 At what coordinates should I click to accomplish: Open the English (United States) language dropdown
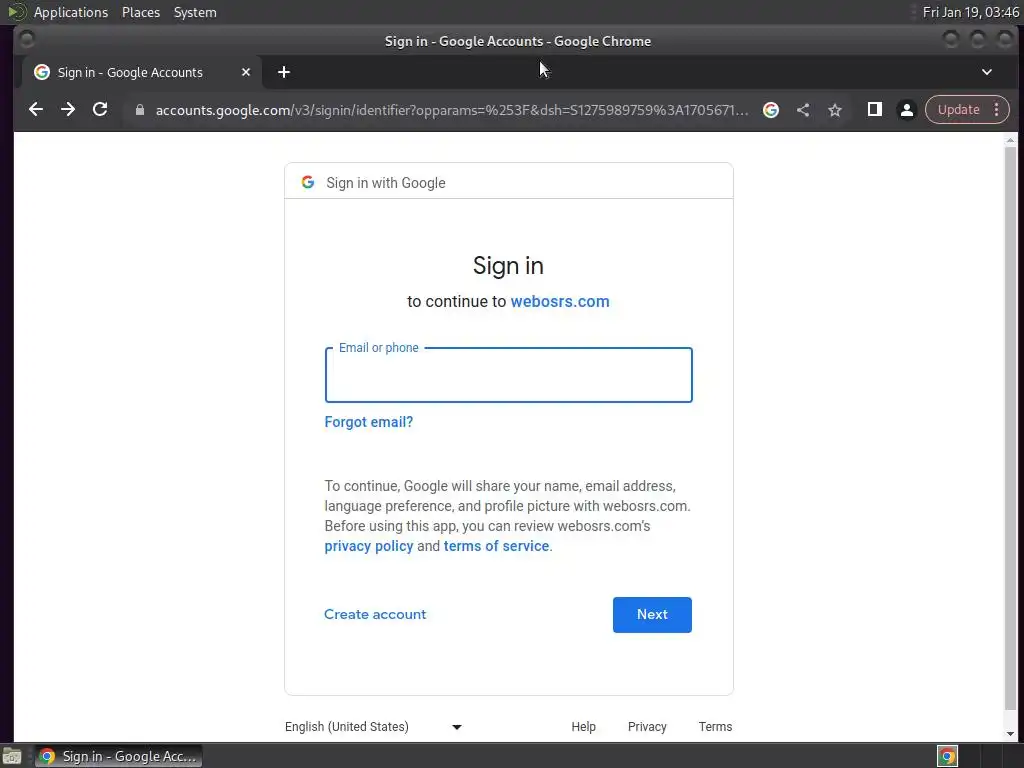(374, 726)
